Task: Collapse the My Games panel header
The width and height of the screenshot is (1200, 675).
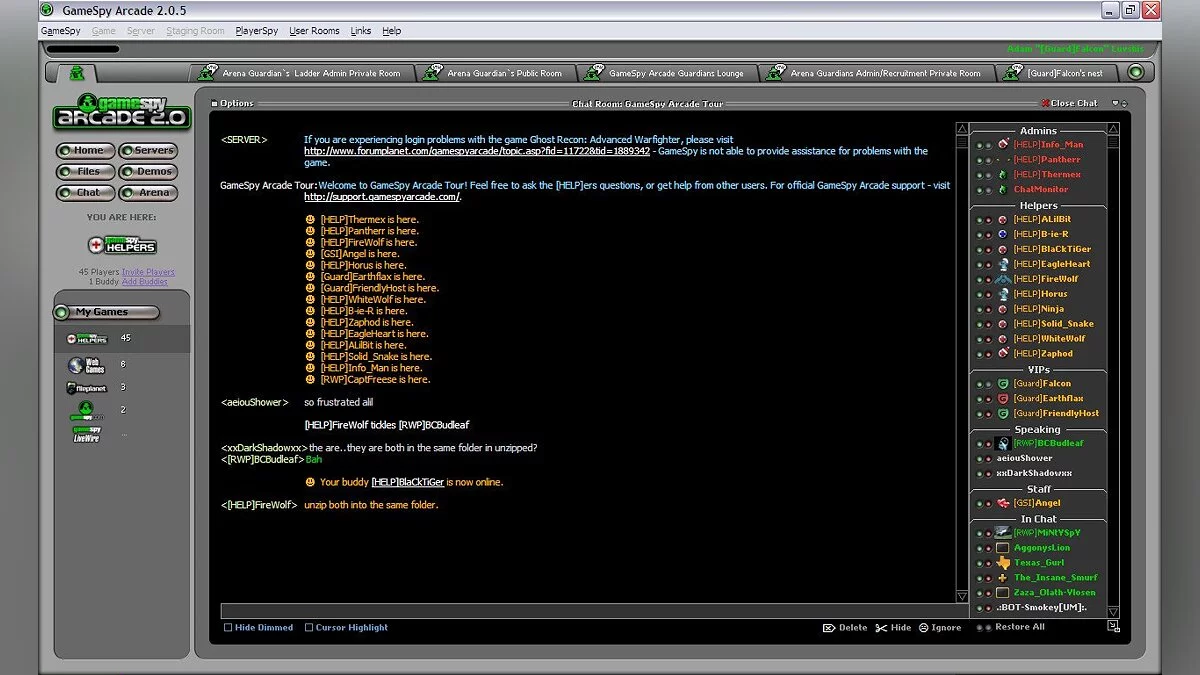Action: (106, 312)
